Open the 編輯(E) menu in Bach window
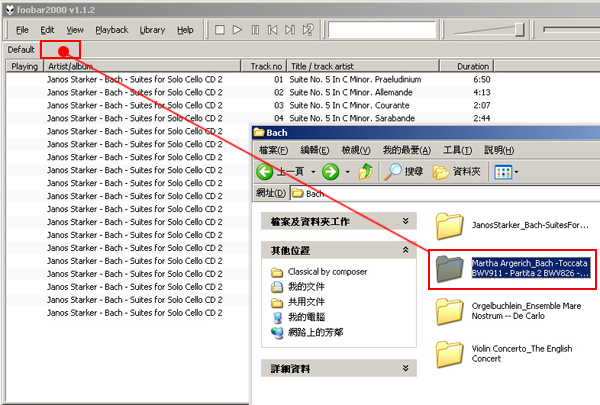Screen dimensions: 600x405 pyautogui.click(x=315, y=150)
